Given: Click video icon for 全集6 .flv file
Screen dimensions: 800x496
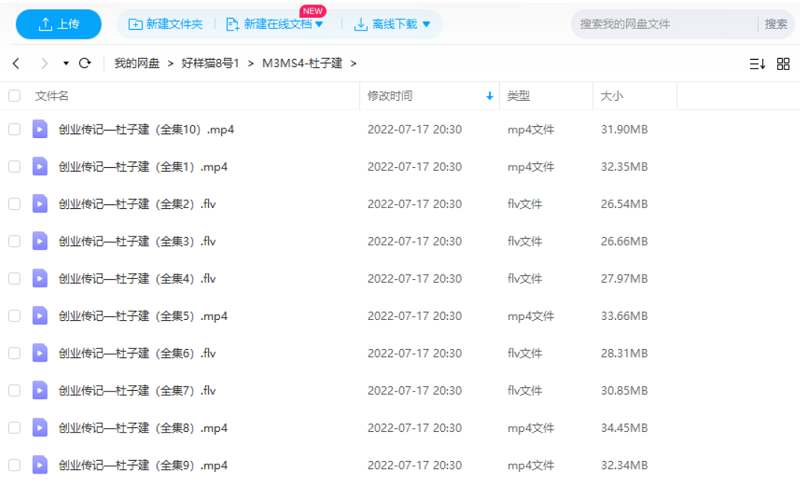Looking at the screenshot, I should coord(40,352).
